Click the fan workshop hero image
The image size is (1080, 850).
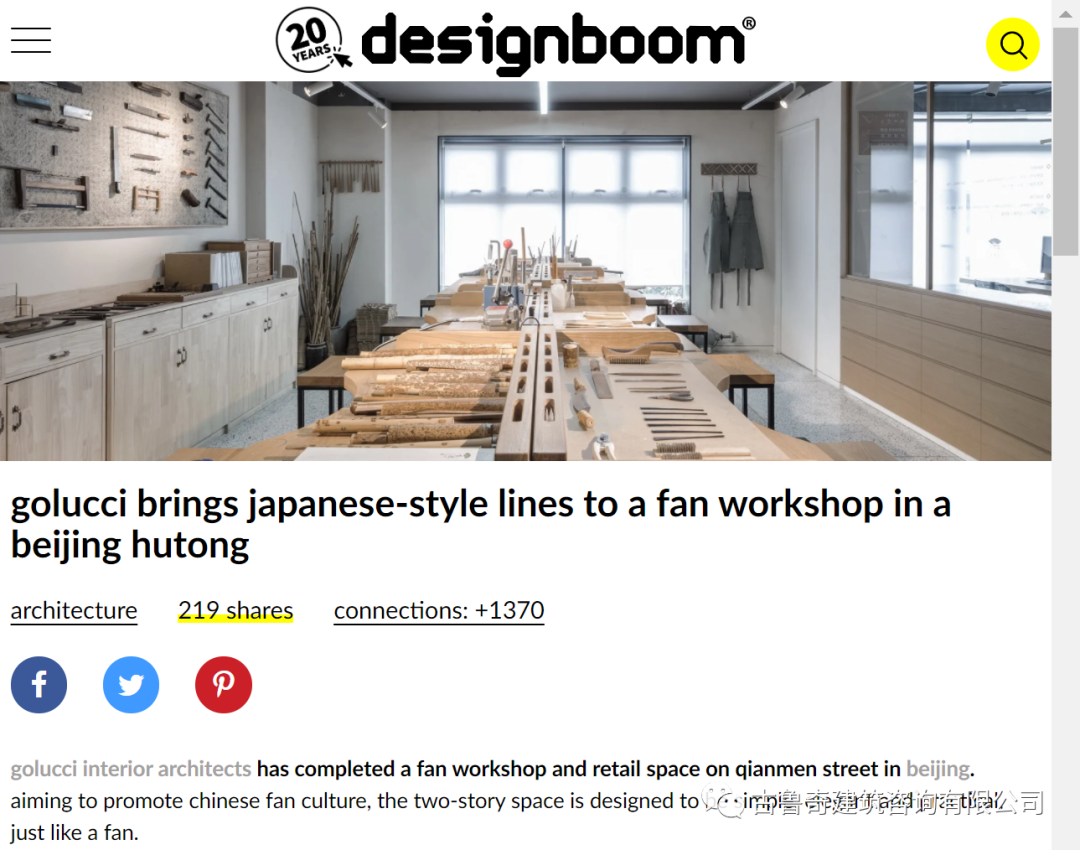[x=526, y=271]
